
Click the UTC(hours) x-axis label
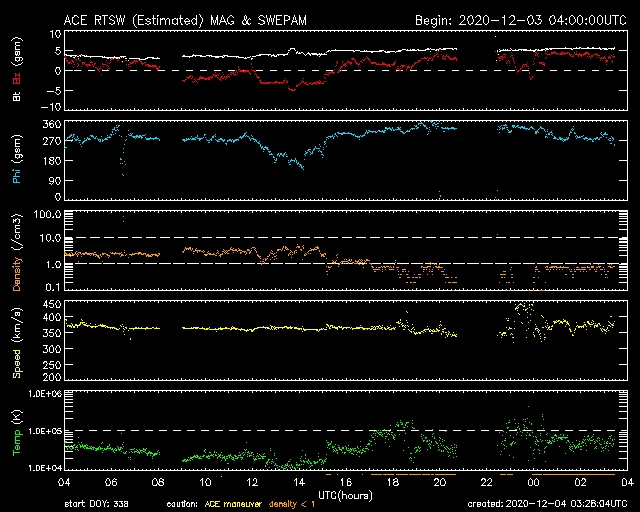(346, 494)
